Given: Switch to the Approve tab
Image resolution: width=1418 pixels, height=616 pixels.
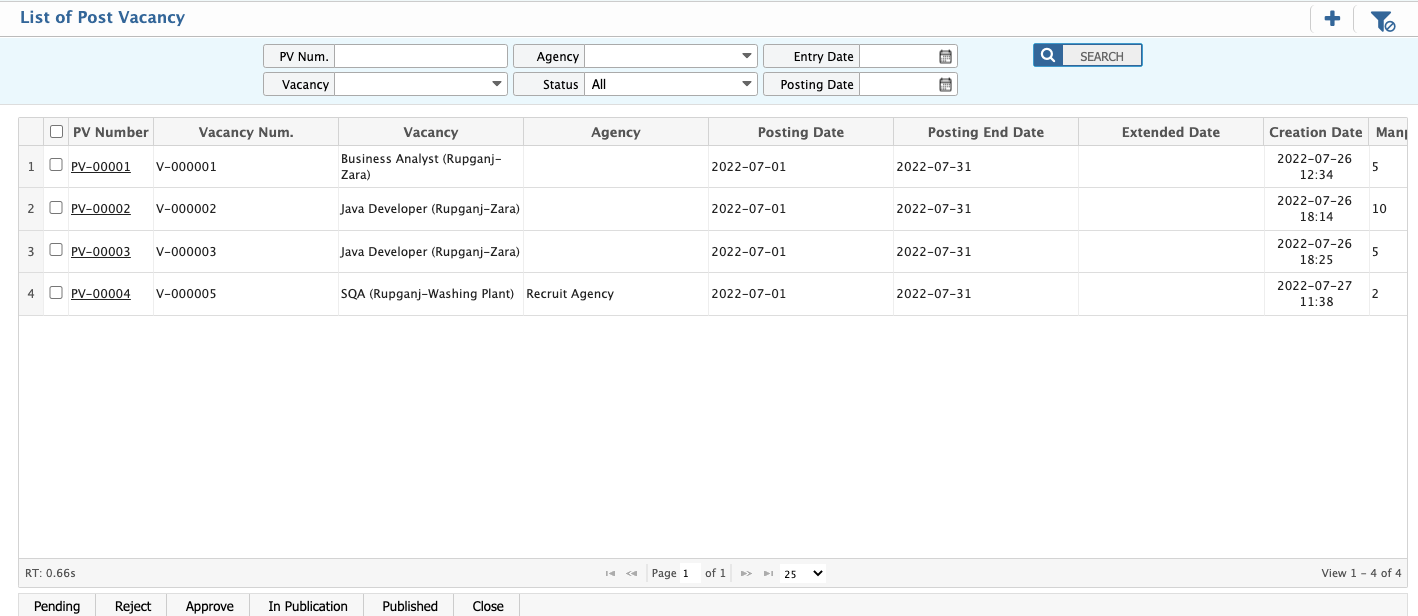Looking at the screenshot, I should pyautogui.click(x=208, y=606).
